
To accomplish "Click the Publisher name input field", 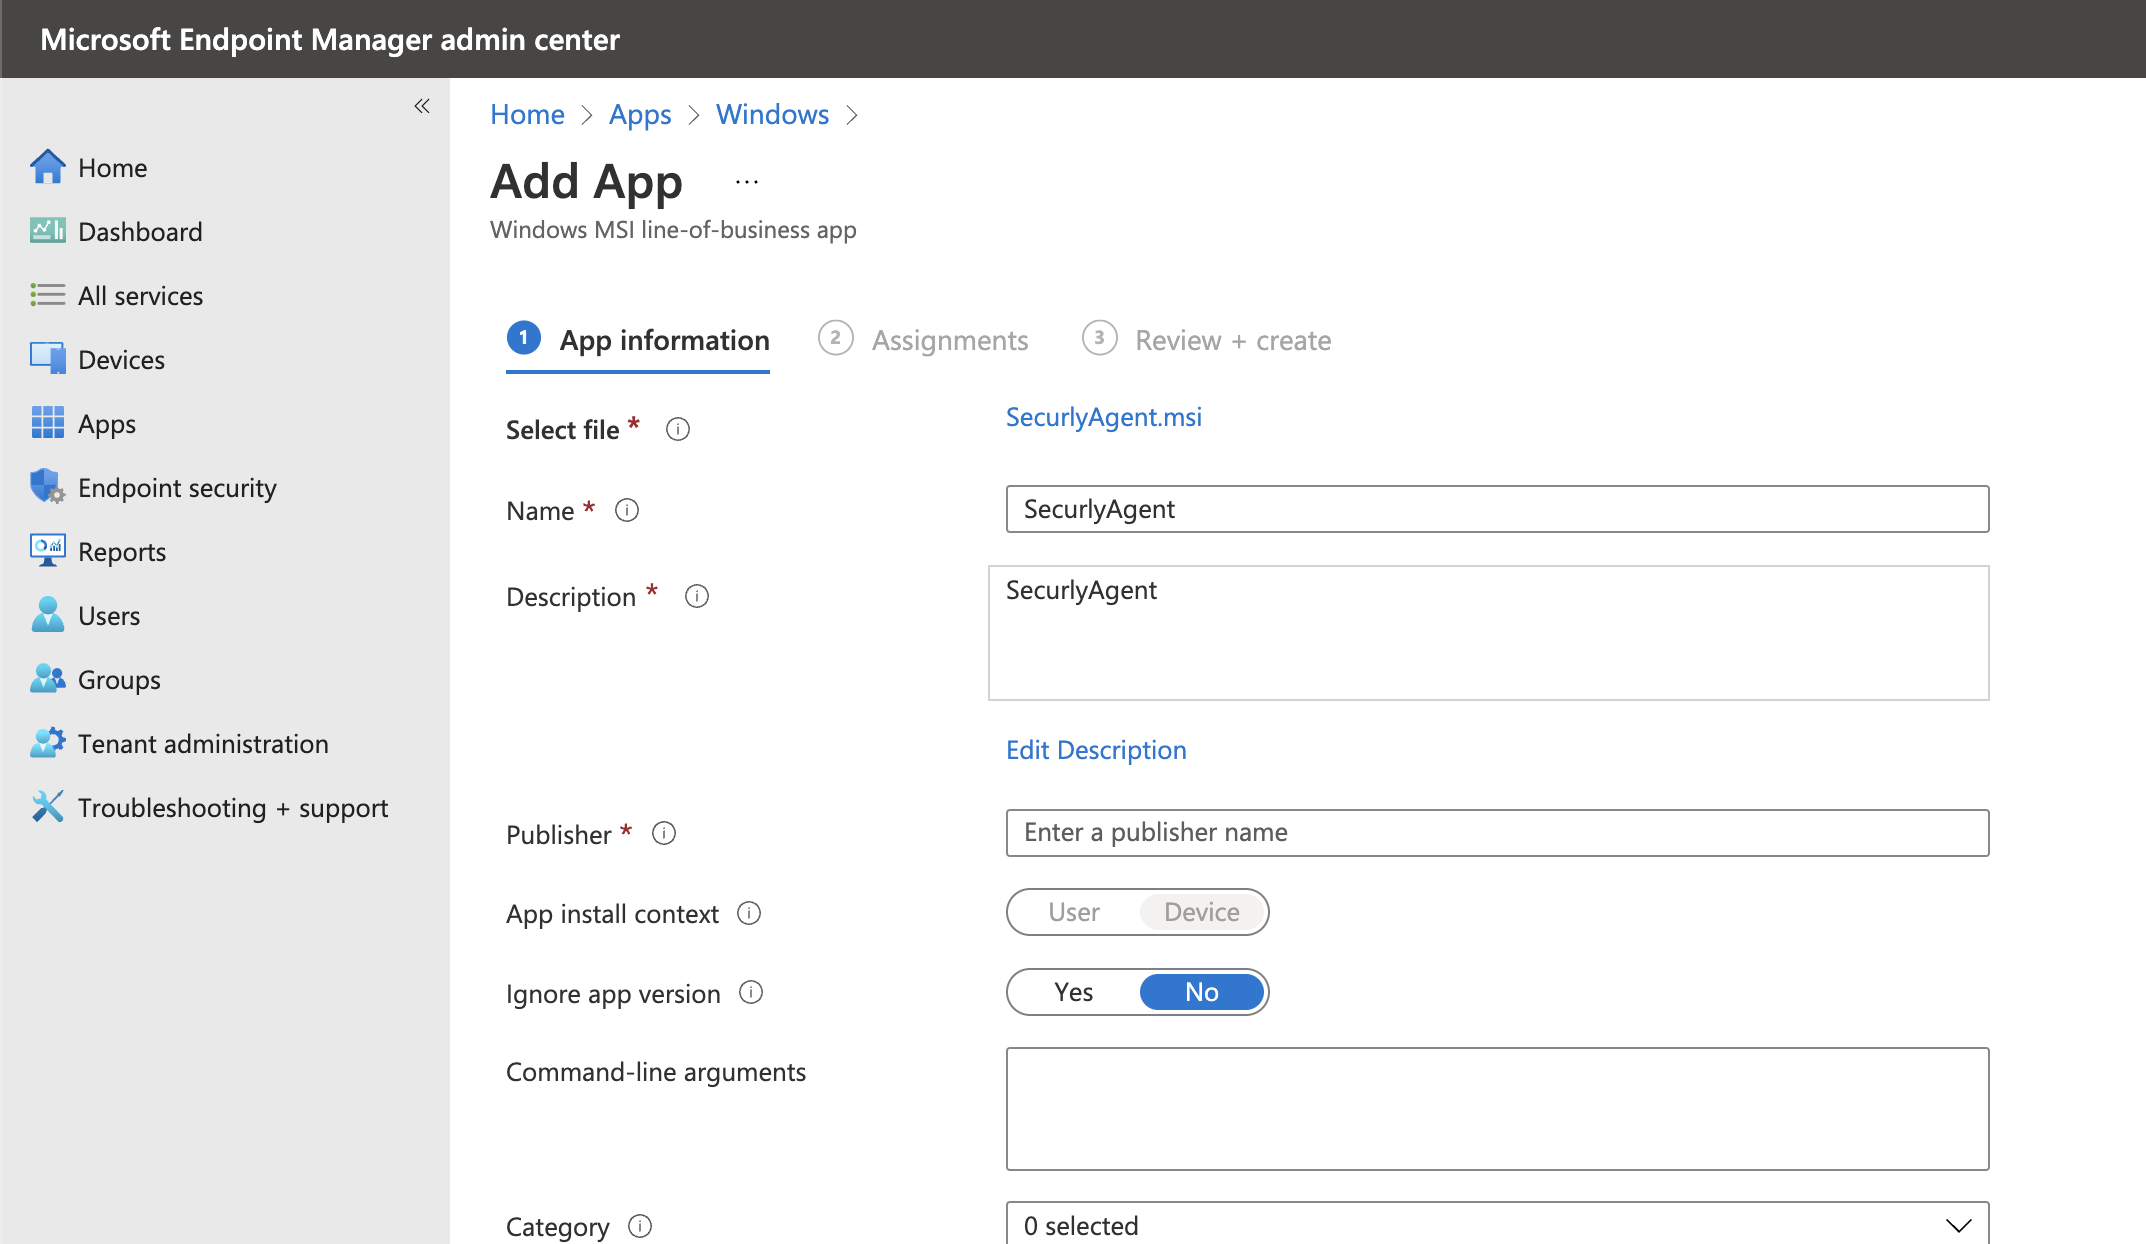I will tap(1497, 832).
